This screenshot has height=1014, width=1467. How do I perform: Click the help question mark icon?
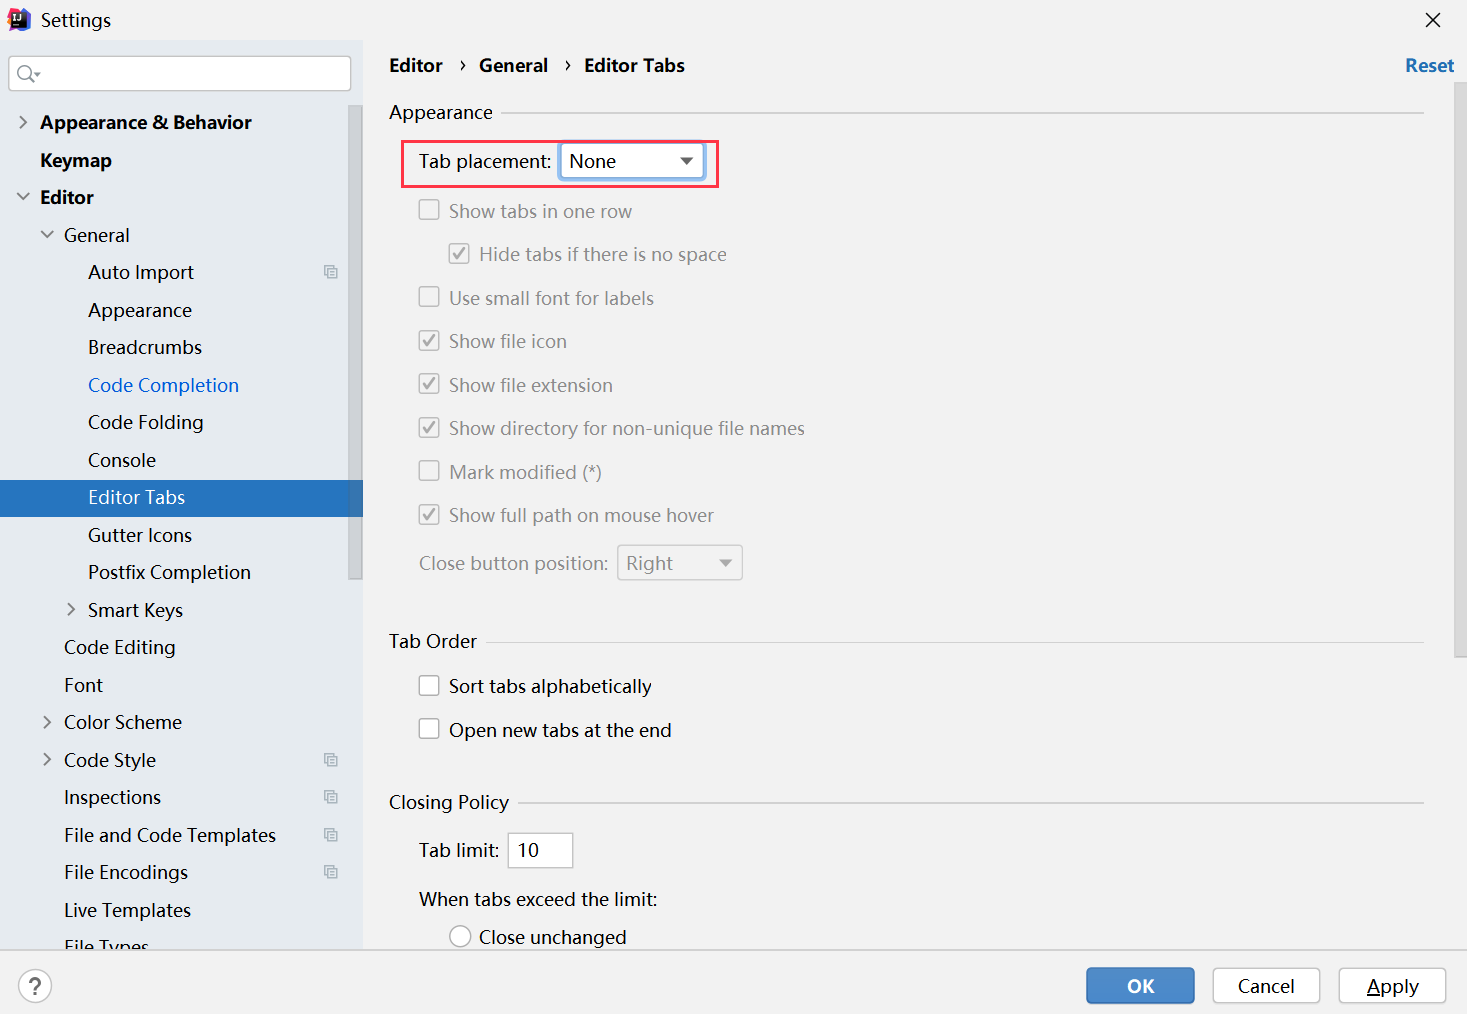tap(35, 986)
